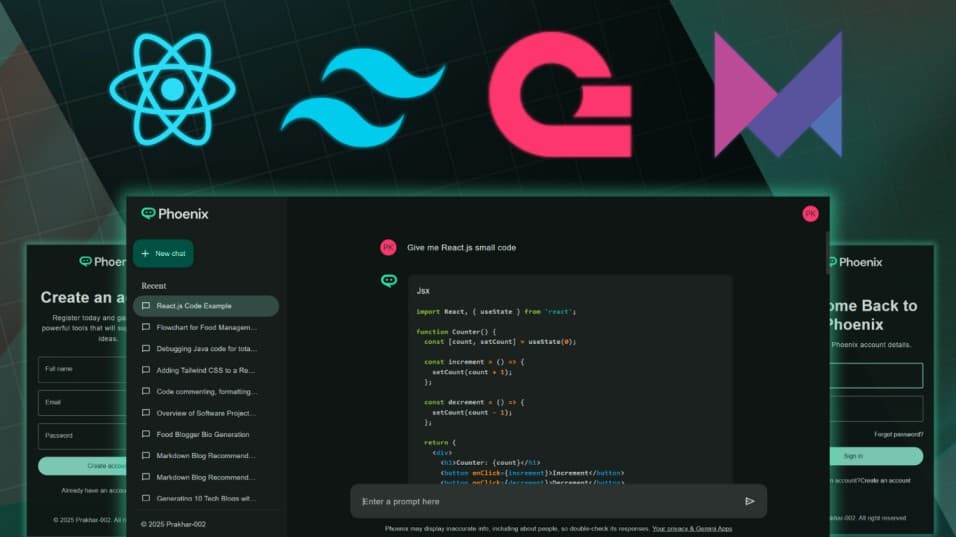The height and width of the screenshot is (537, 956).
Task: Open the PK user avatar in the header
Action: (810, 214)
